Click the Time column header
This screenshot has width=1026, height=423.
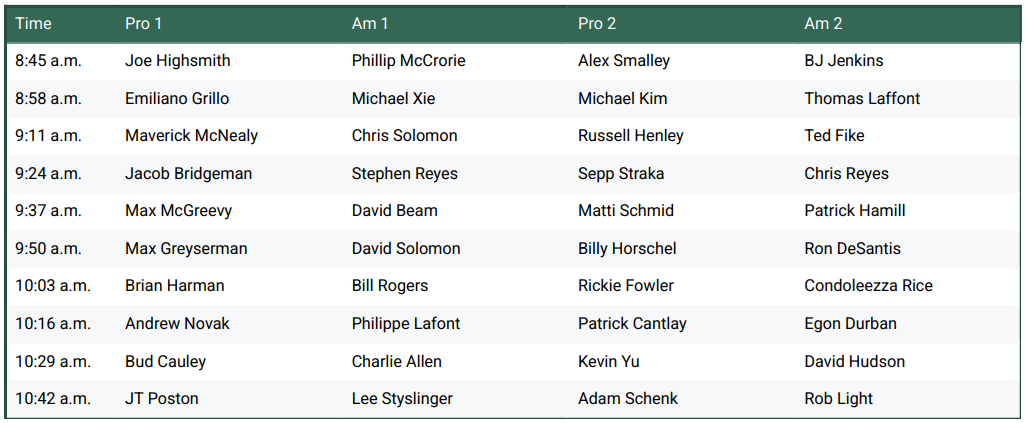[33, 23]
